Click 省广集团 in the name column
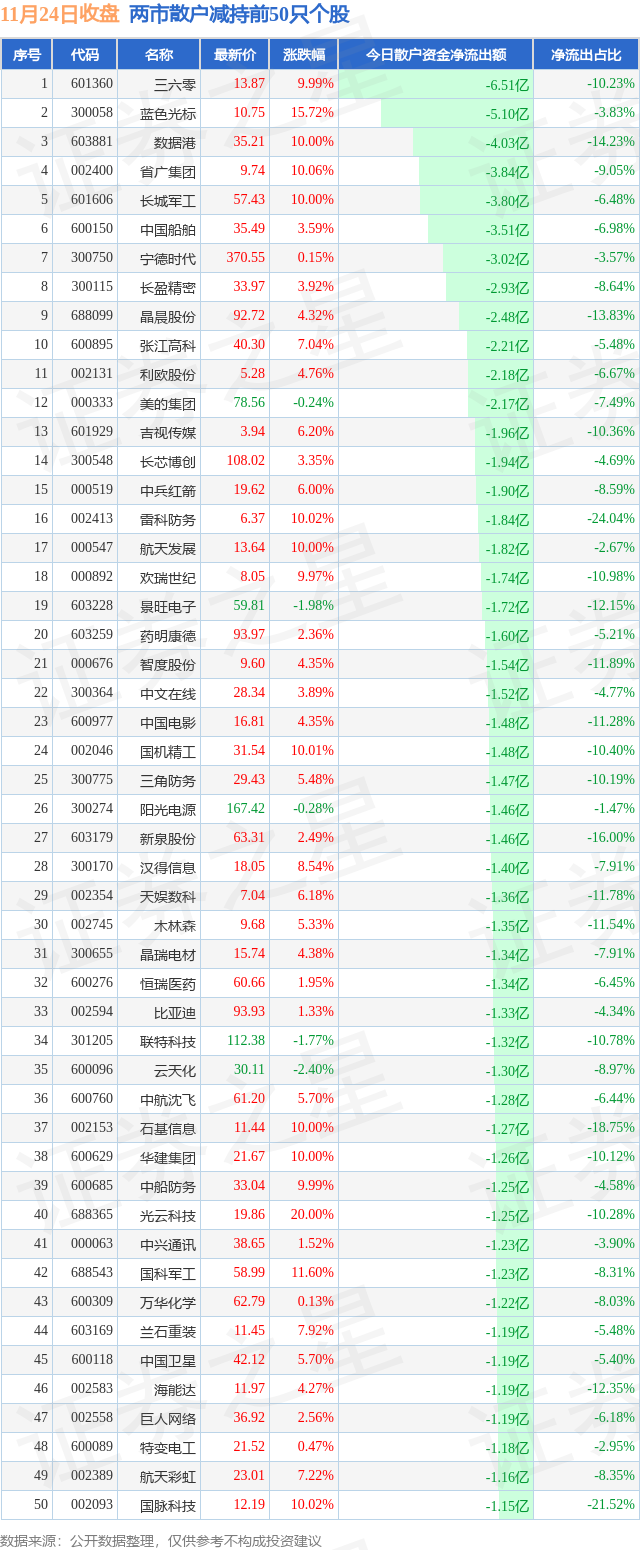The height and width of the screenshot is (1550, 640). 168,171
